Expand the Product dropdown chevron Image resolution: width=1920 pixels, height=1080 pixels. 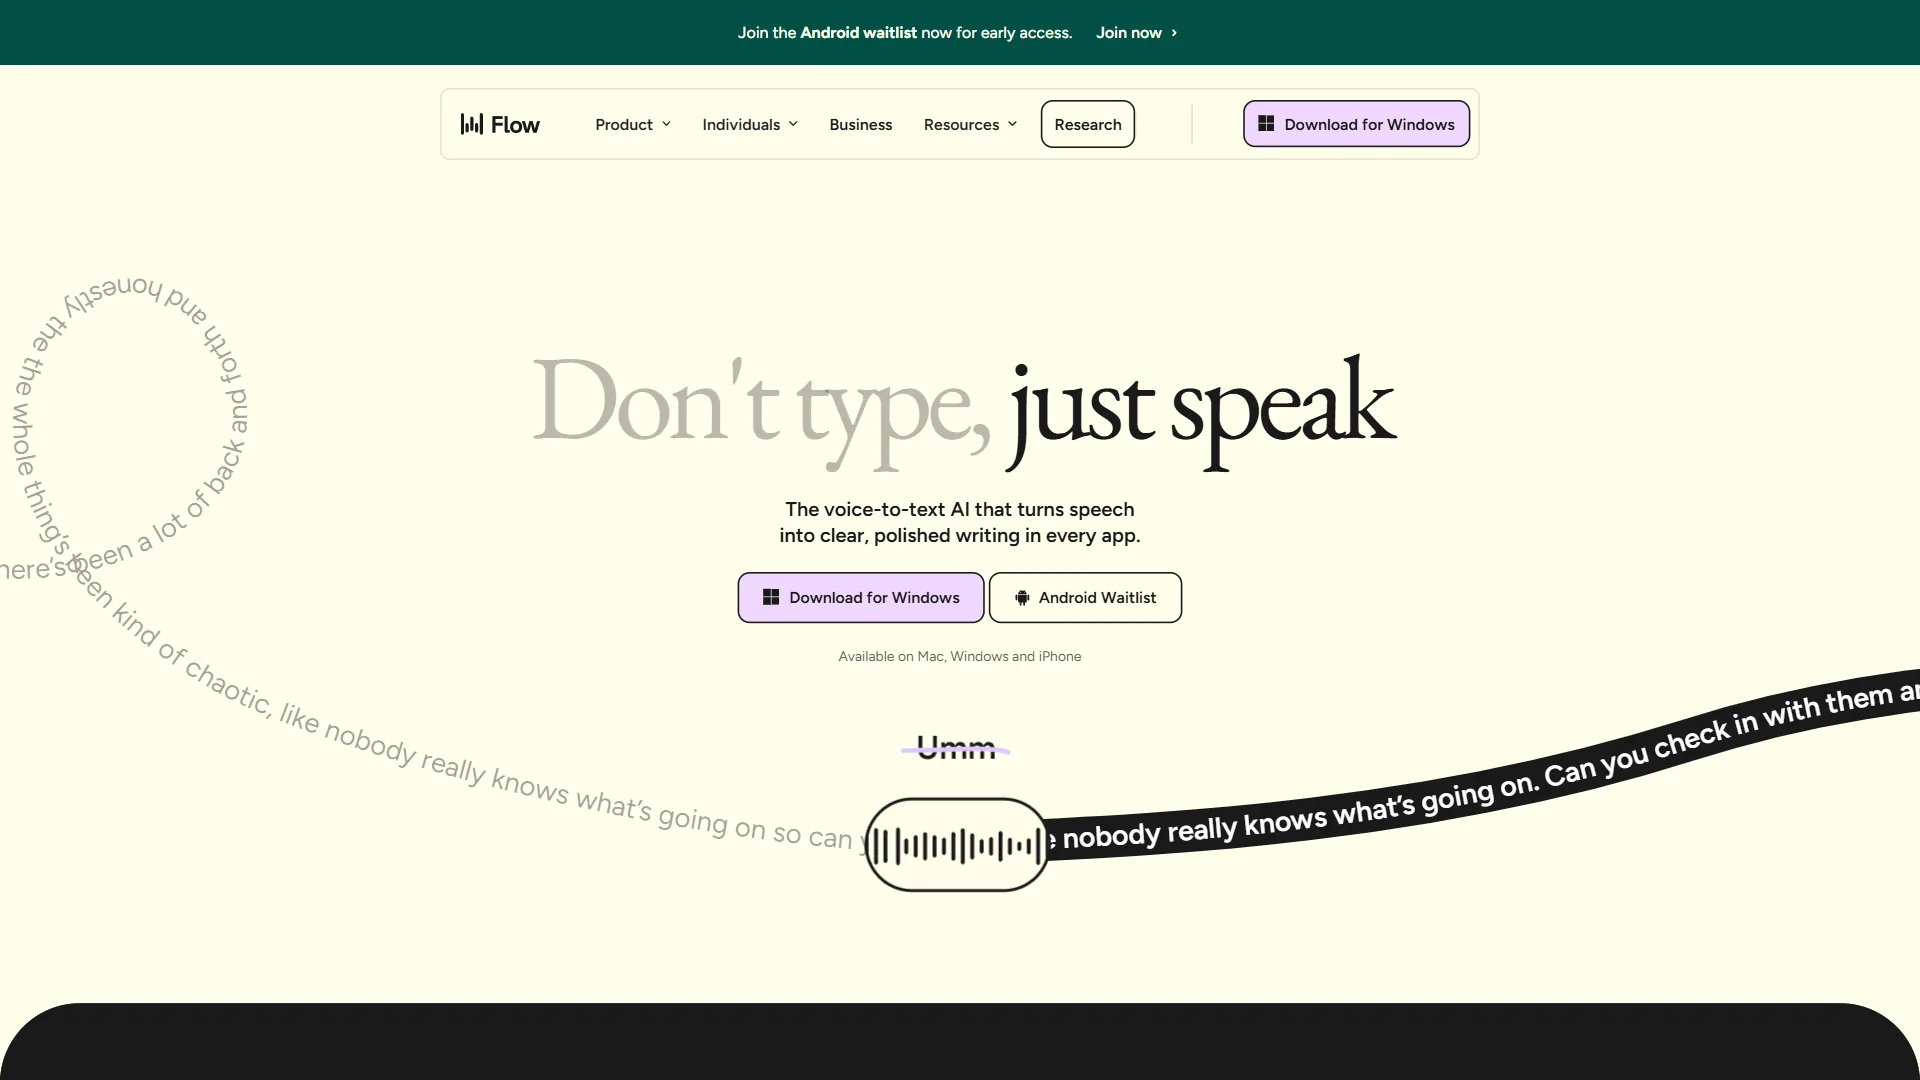click(666, 124)
